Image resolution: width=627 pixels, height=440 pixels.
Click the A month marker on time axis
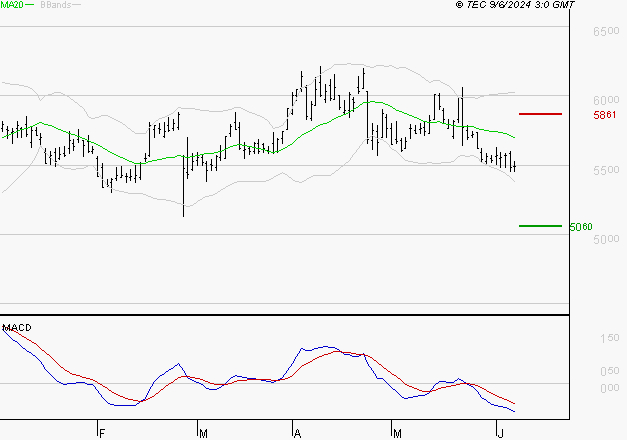click(x=297, y=434)
